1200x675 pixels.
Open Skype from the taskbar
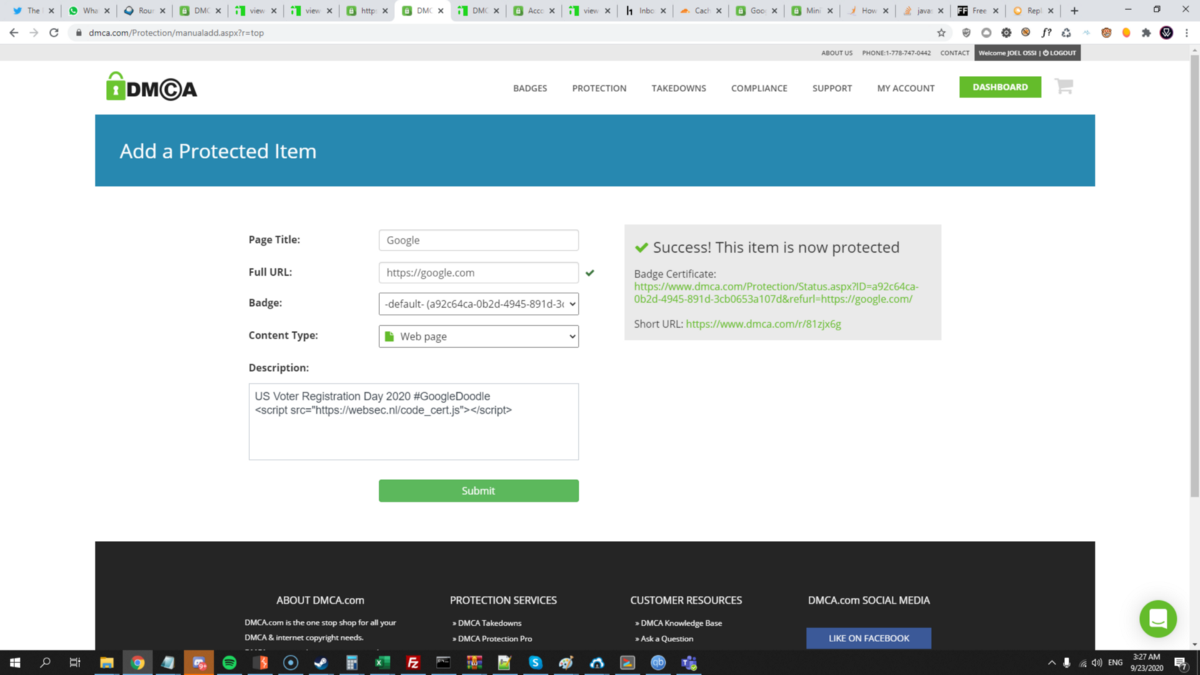tap(535, 662)
